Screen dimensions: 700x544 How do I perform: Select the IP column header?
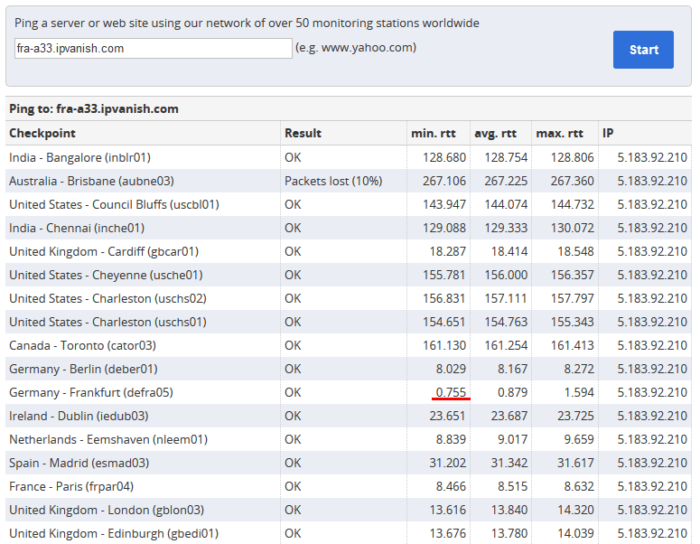click(608, 133)
